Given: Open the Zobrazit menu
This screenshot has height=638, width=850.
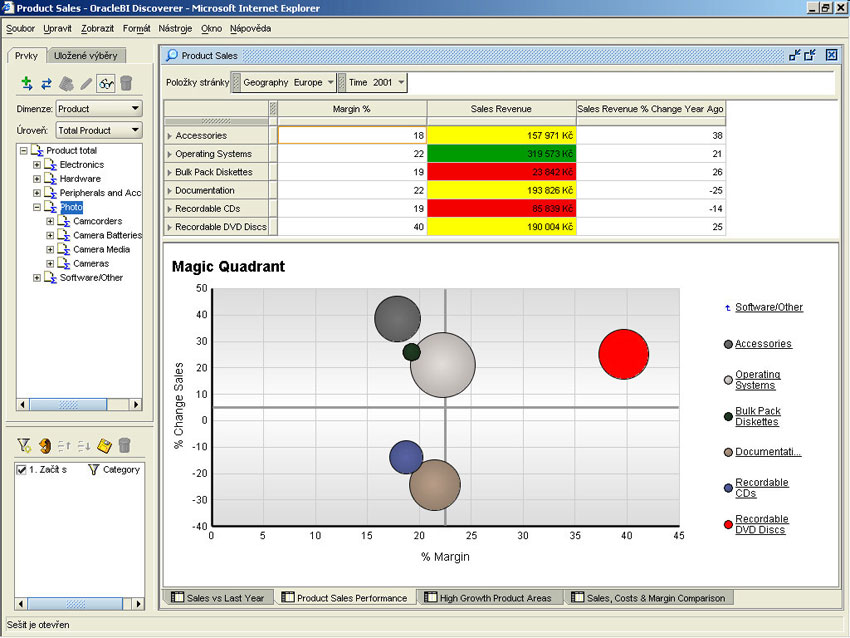Looking at the screenshot, I should coord(98,29).
